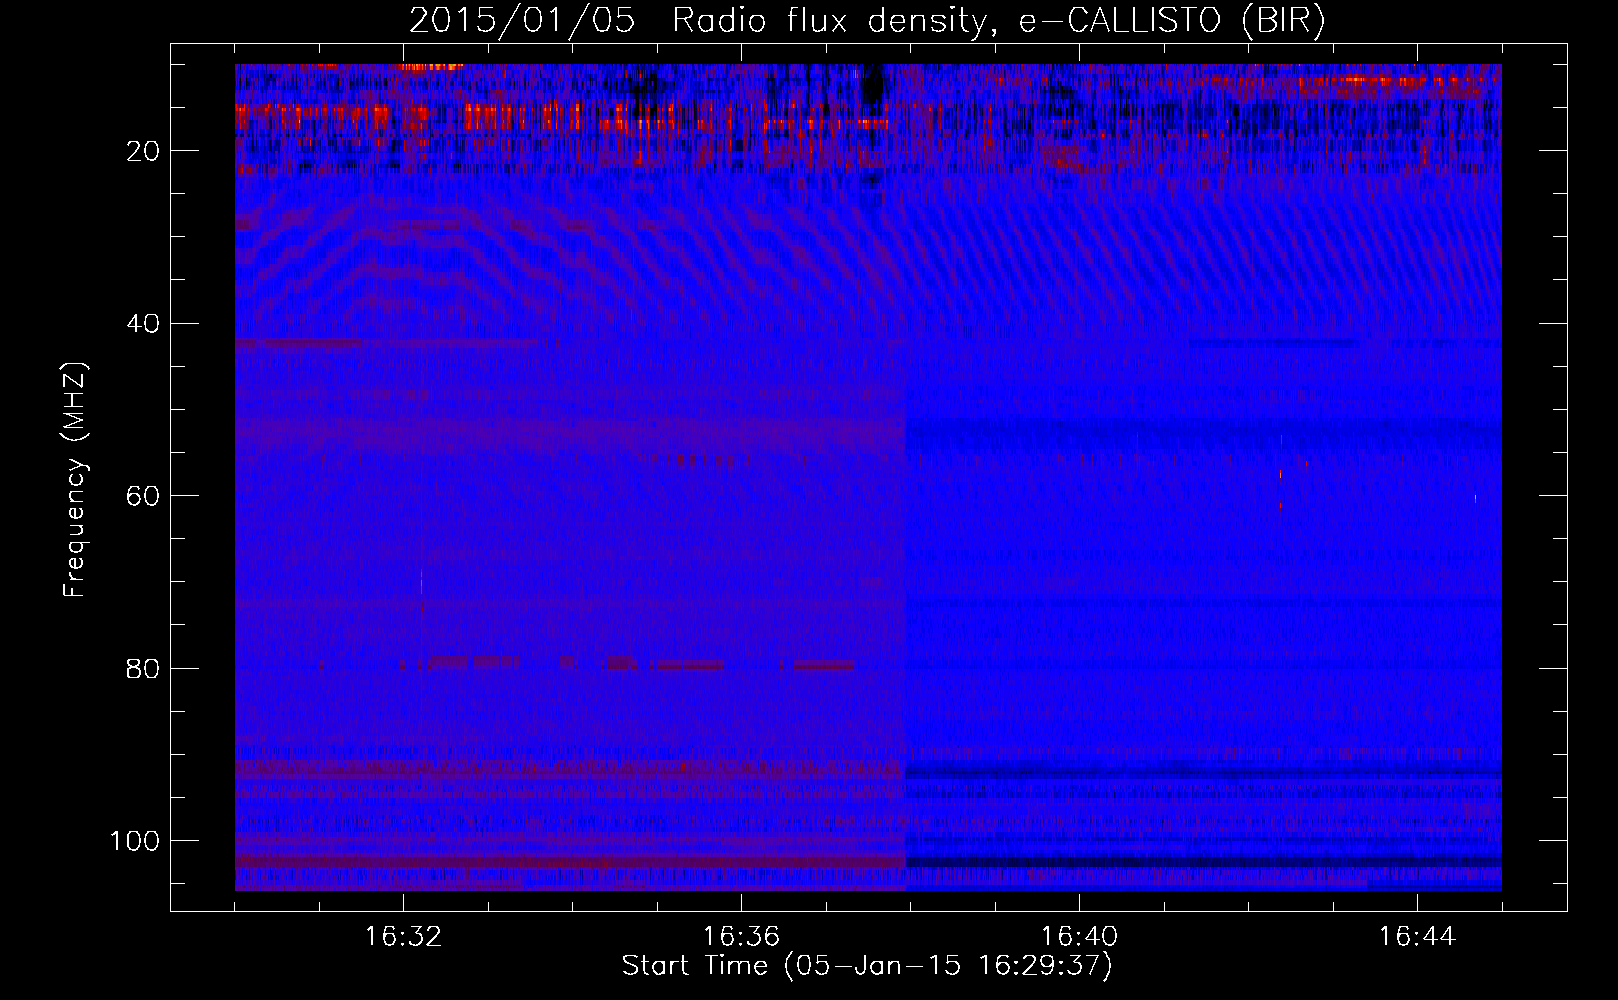Select the 40 frequency tick label
This screenshot has height=1000, width=1618.
pos(143,324)
